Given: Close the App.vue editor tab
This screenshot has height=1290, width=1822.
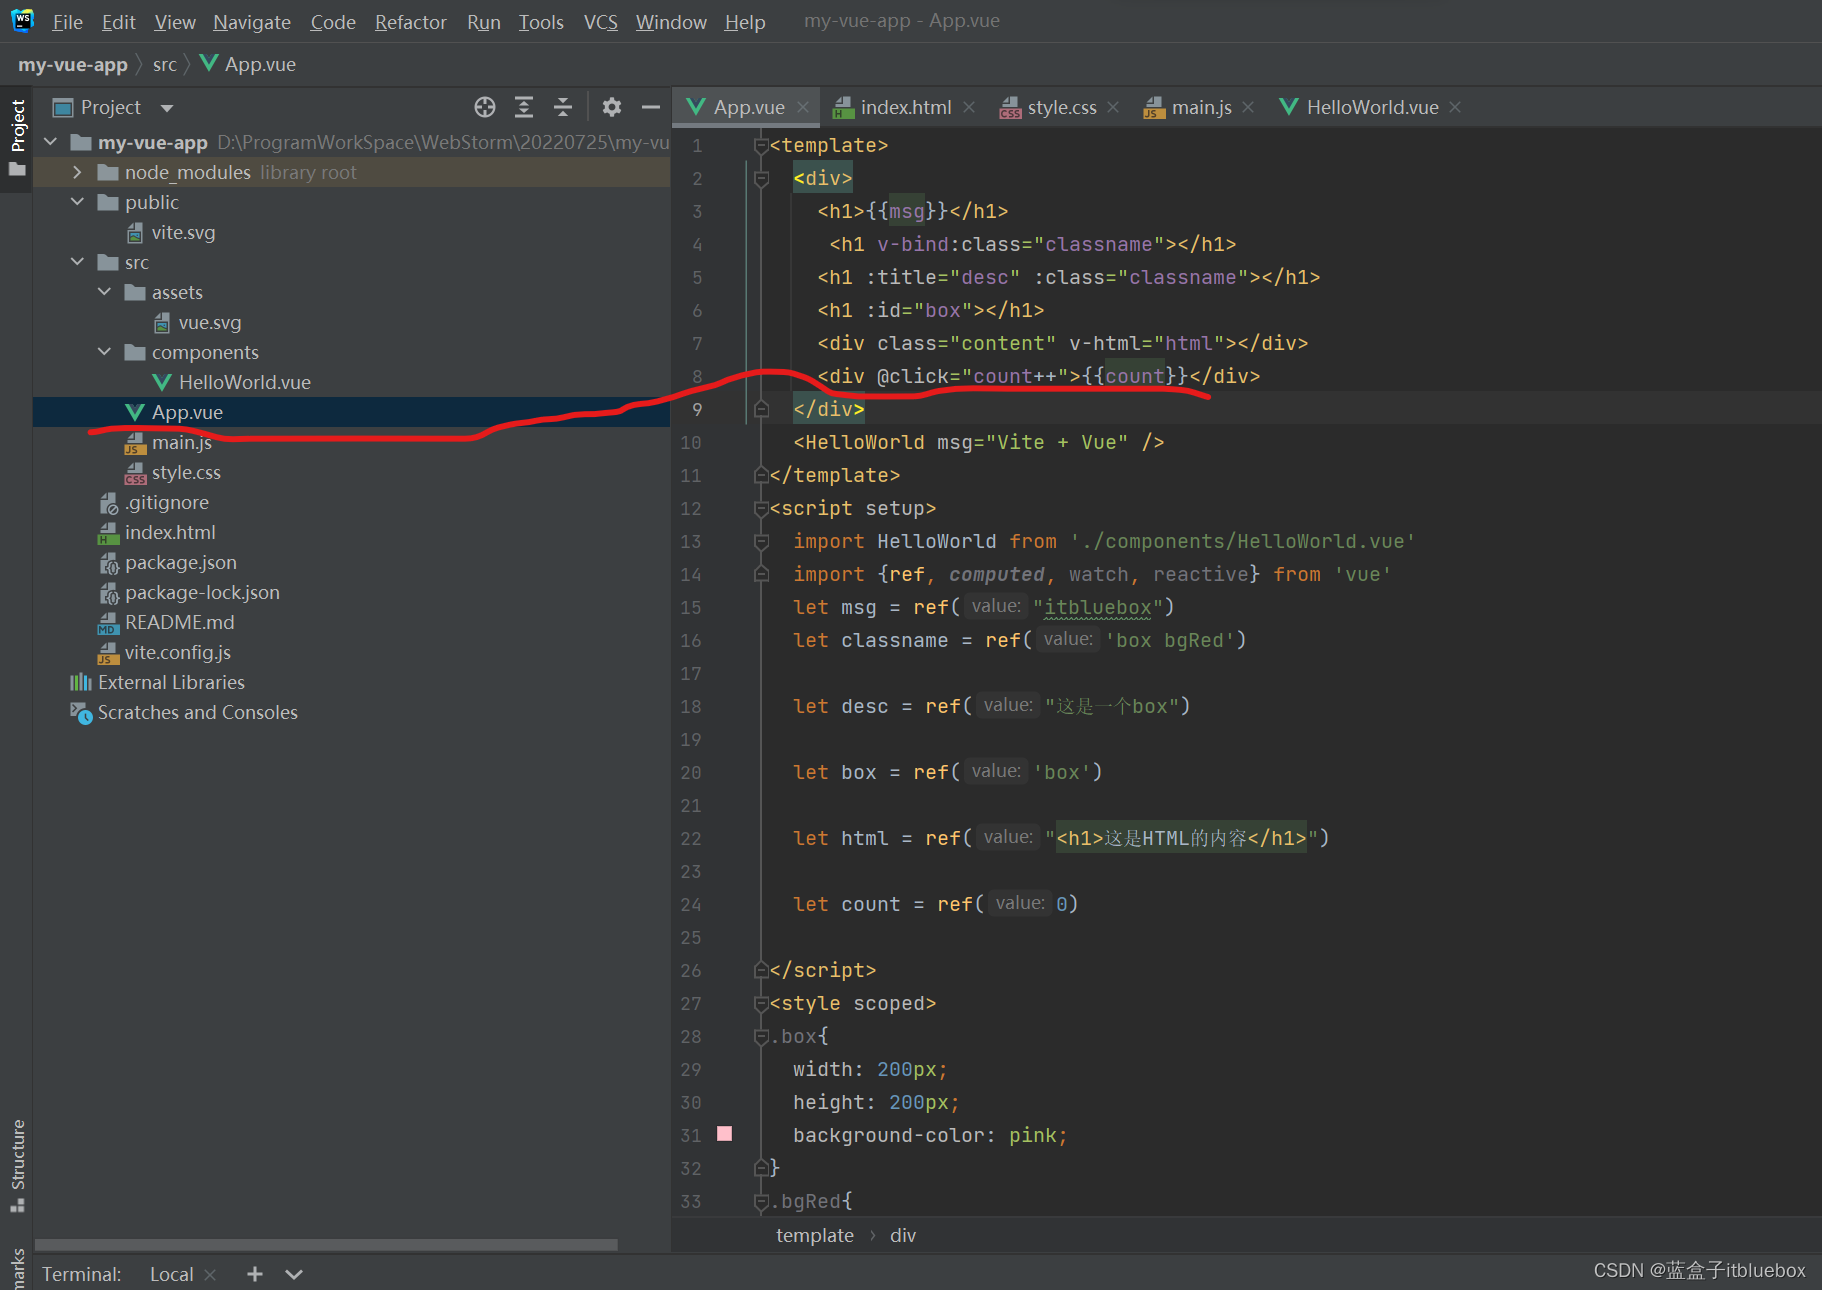Looking at the screenshot, I should [x=803, y=107].
